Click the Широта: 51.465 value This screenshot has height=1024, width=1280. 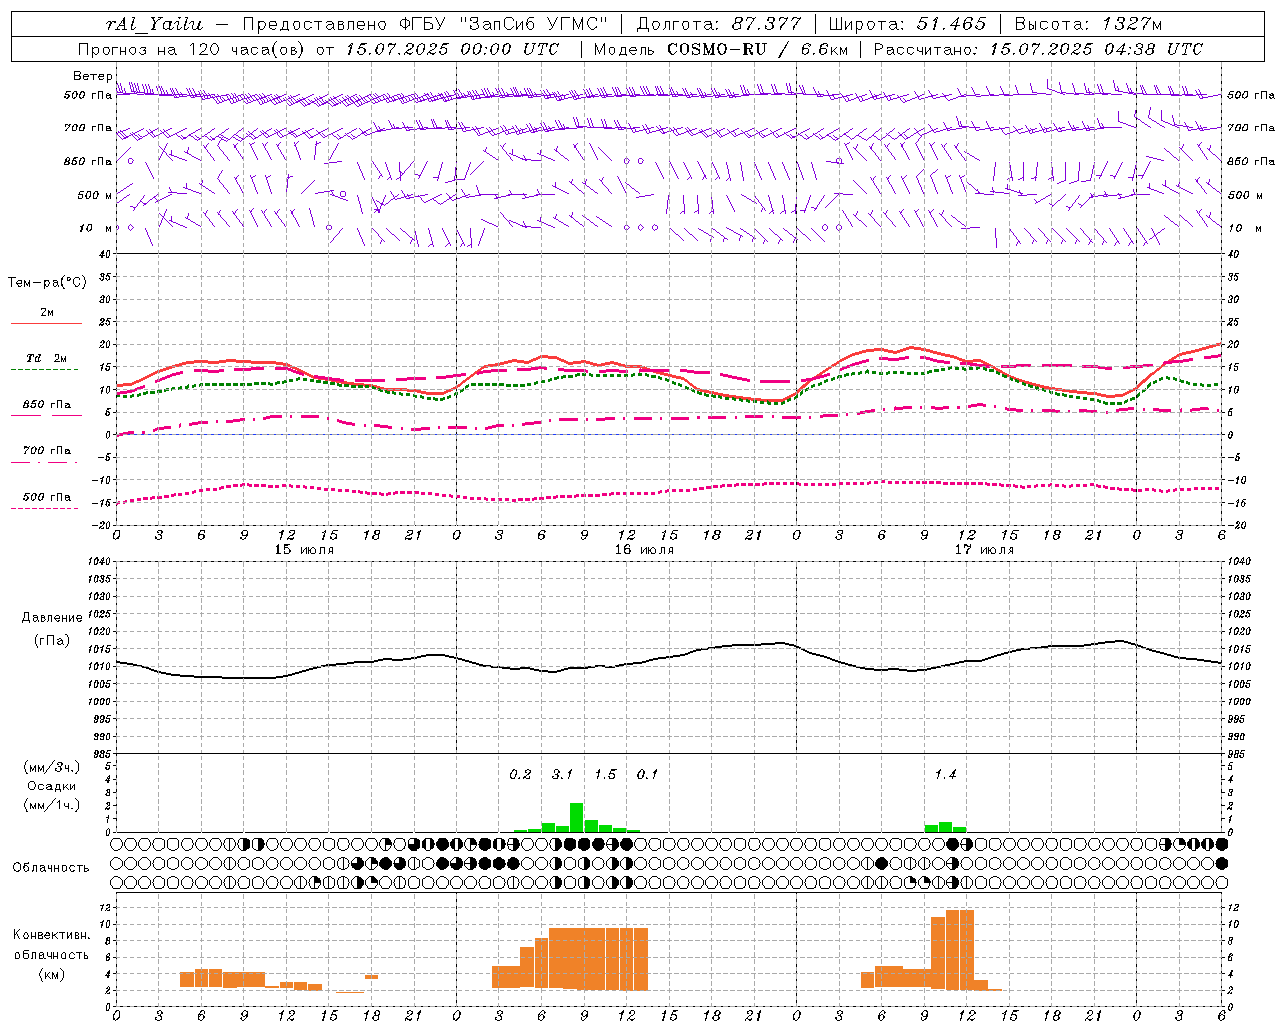(908, 24)
